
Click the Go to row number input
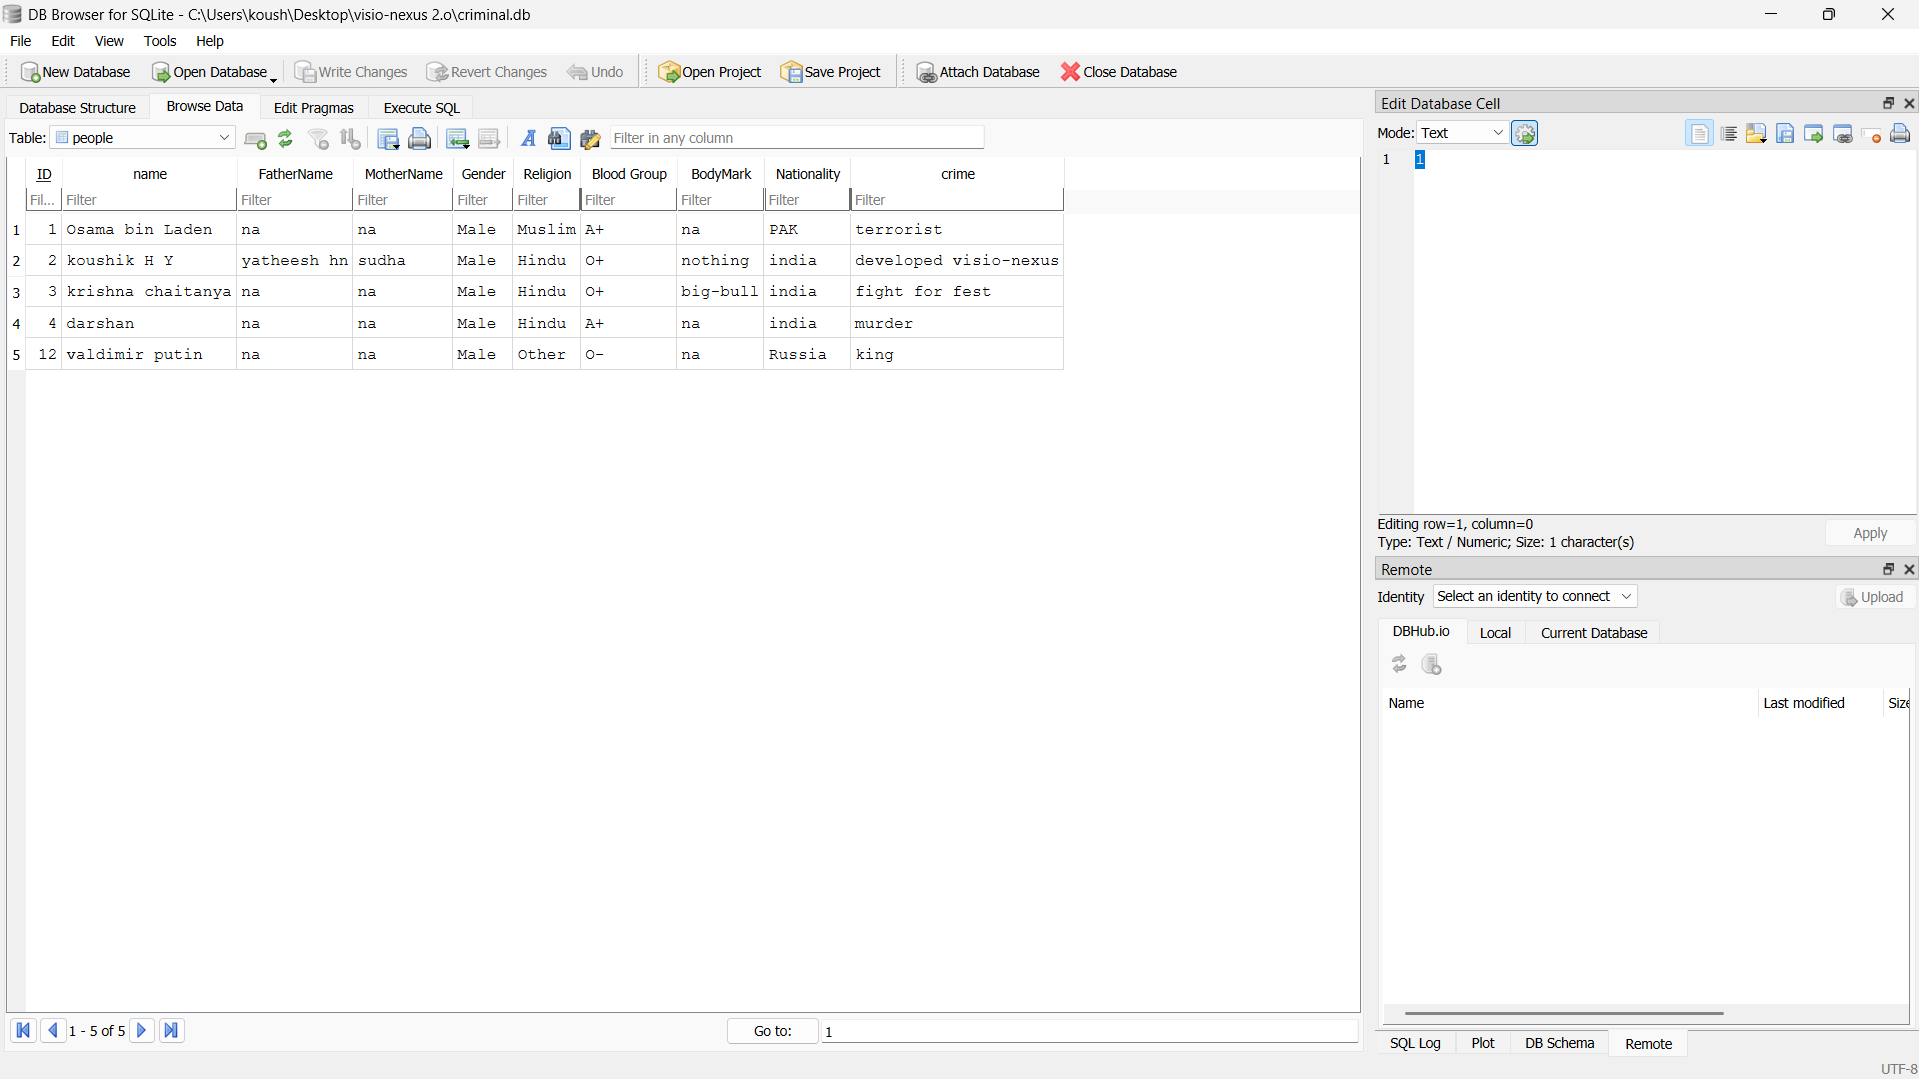click(1089, 1031)
